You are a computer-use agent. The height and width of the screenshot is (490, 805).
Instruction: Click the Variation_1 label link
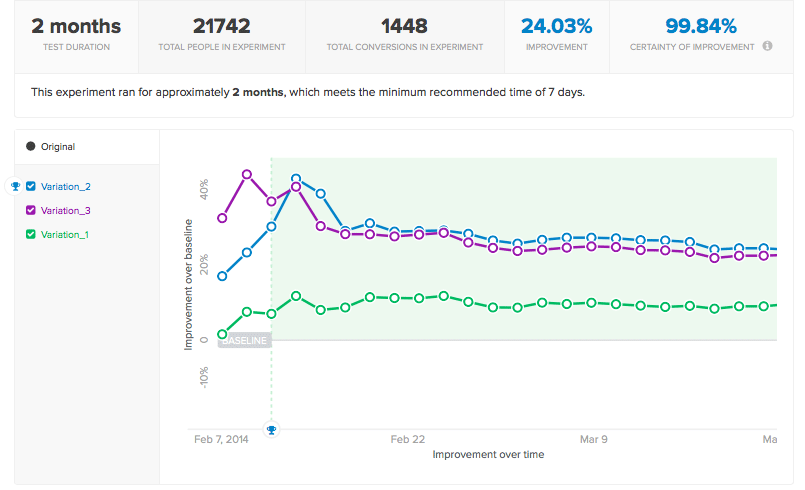pyautogui.click(x=65, y=235)
